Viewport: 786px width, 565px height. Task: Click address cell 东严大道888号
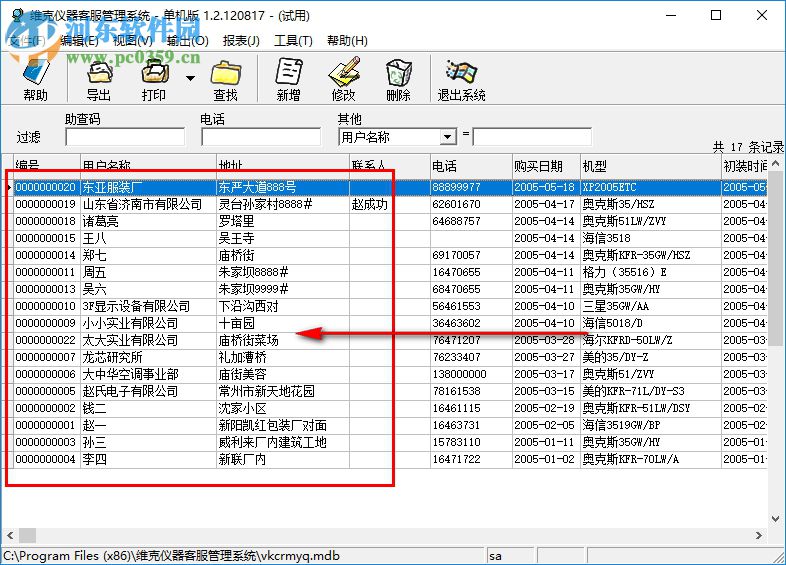tap(283, 187)
